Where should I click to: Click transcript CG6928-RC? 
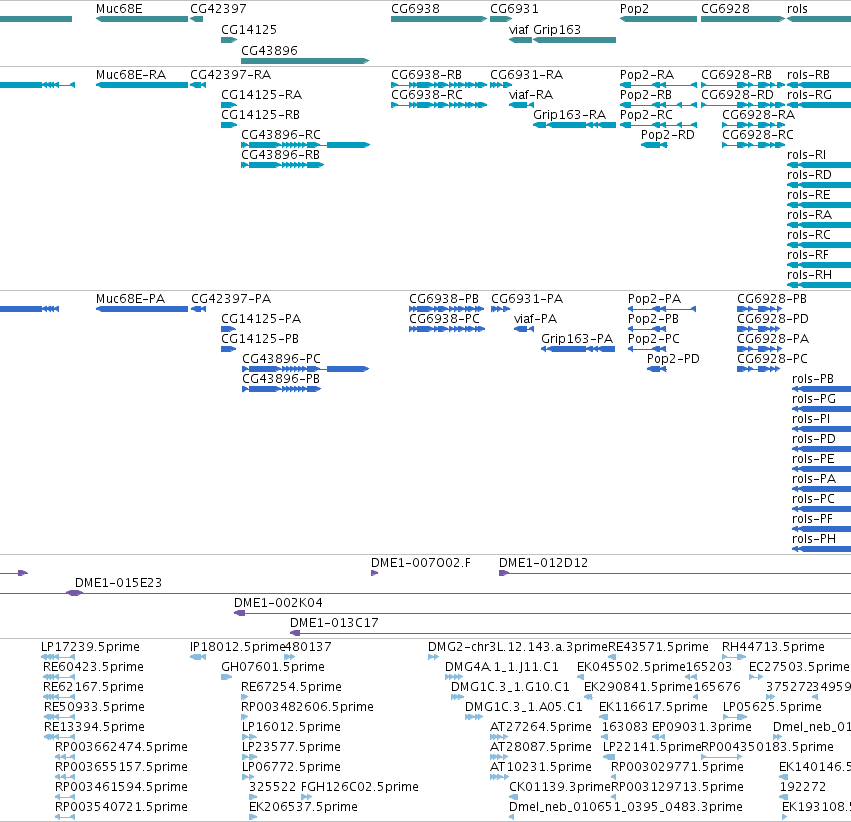coord(758,135)
